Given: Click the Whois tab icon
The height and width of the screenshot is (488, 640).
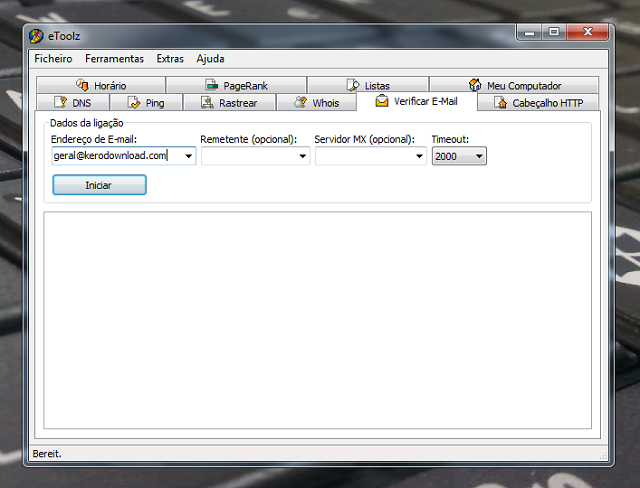Looking at the screenshot, I should point(300,102).
